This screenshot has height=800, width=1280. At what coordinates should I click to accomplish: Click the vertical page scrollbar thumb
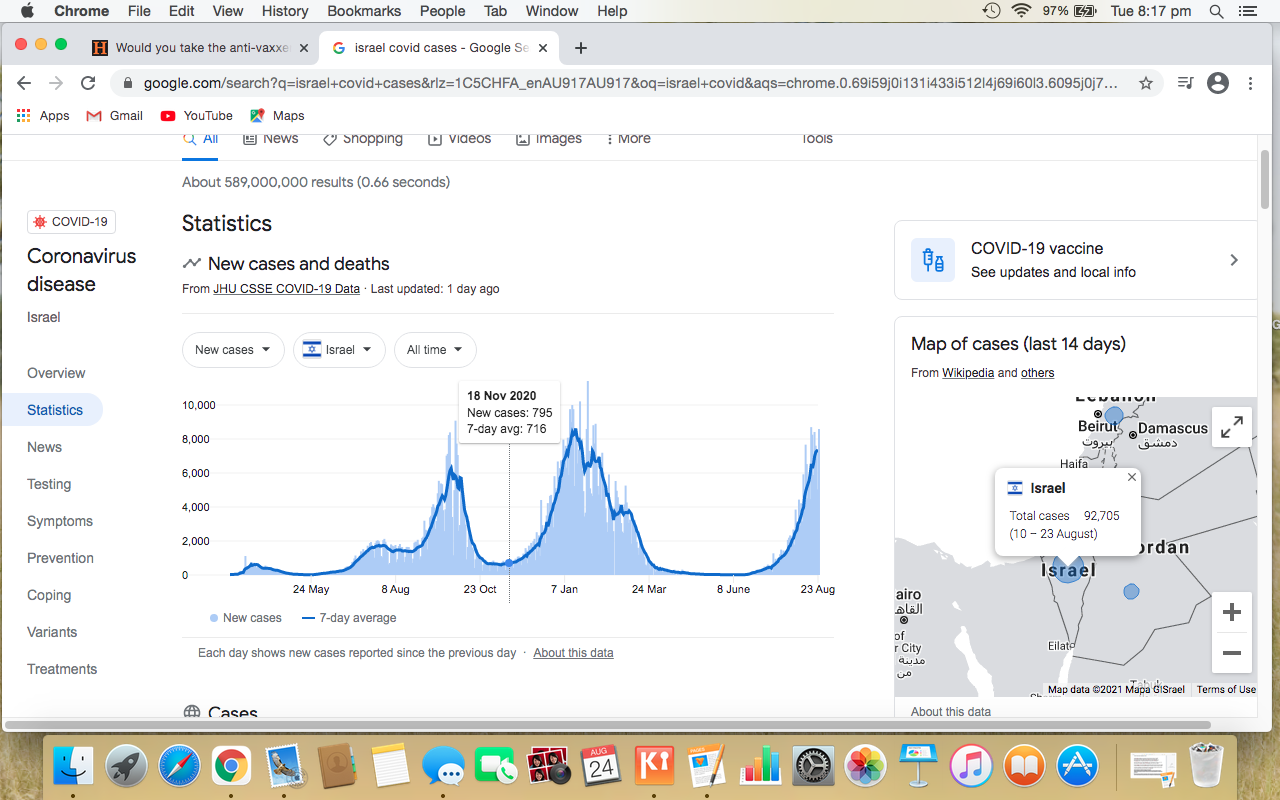coord(1265,178)
